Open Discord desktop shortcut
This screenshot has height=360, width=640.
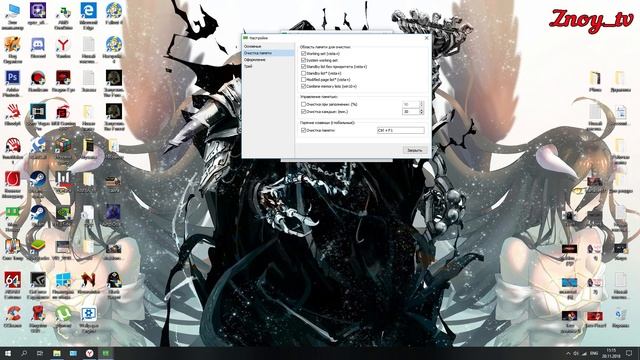coord(38,48)
